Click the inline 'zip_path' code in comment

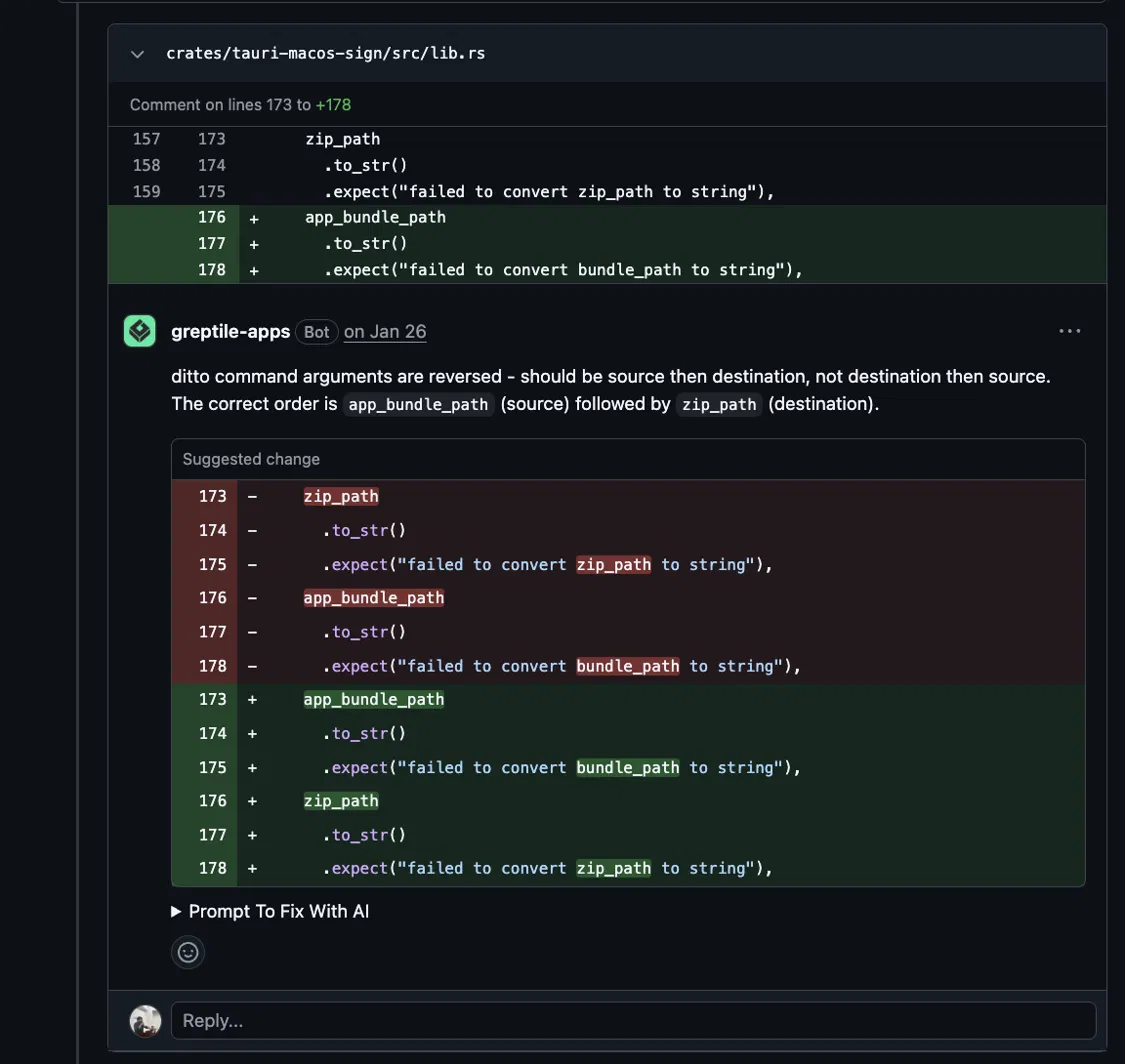[x=719, y=405]
